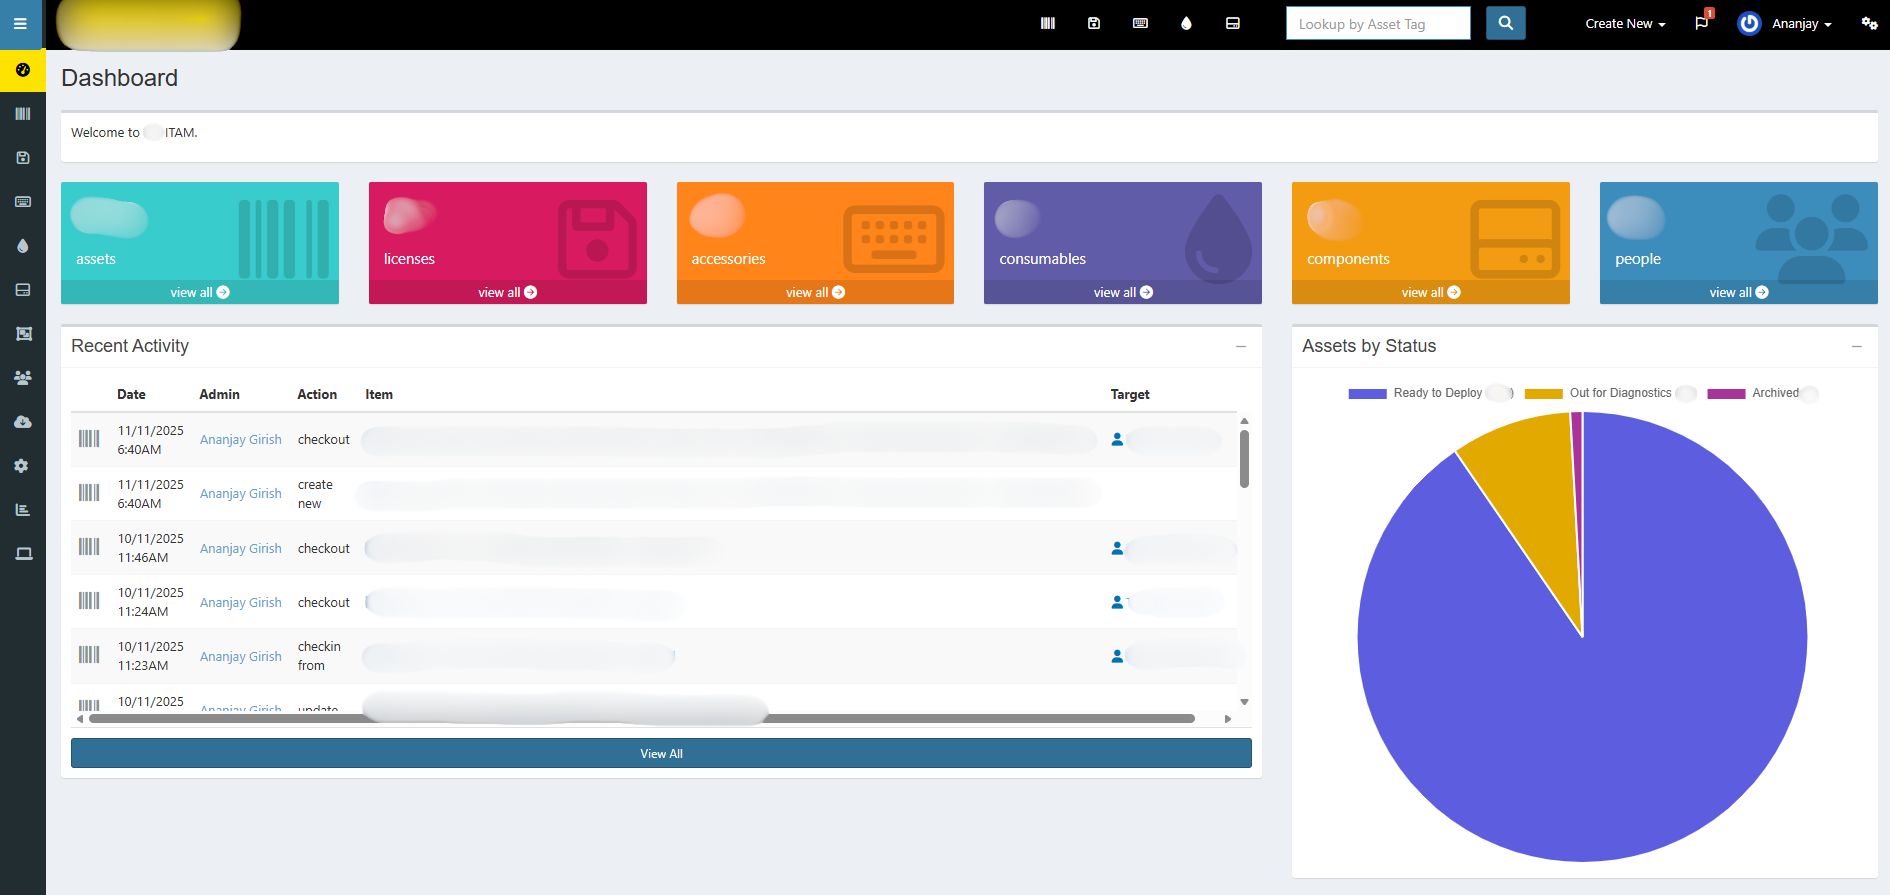Toggle the sidebar with the hamburger button
1890x895 pixels.
point(20,24)
